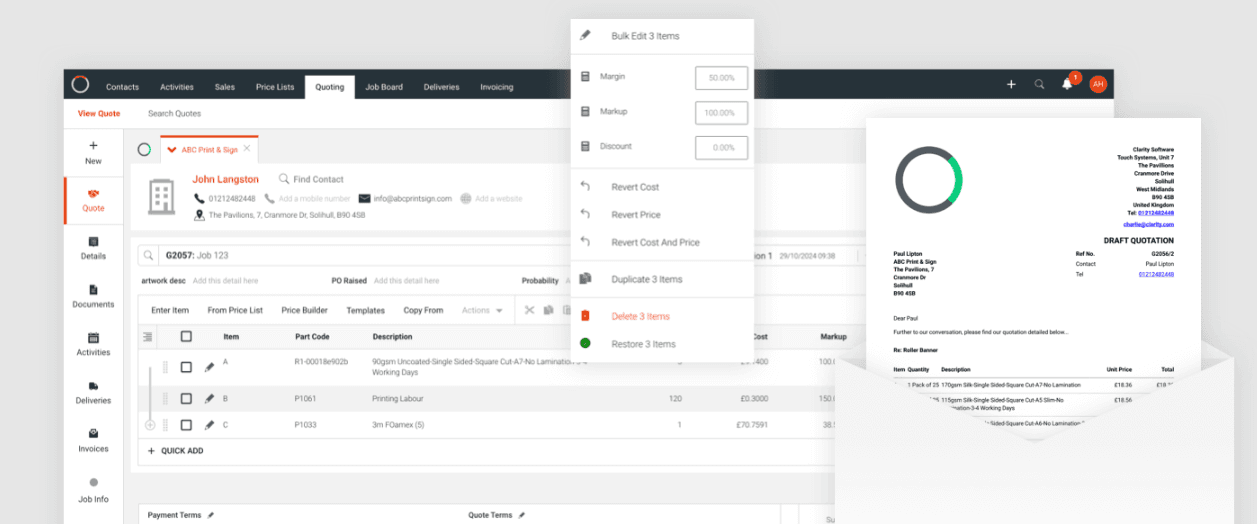1257x524 pixels.
Task: Click charlie@clarity.com email link in quotation
Action: coord(1150,225)
